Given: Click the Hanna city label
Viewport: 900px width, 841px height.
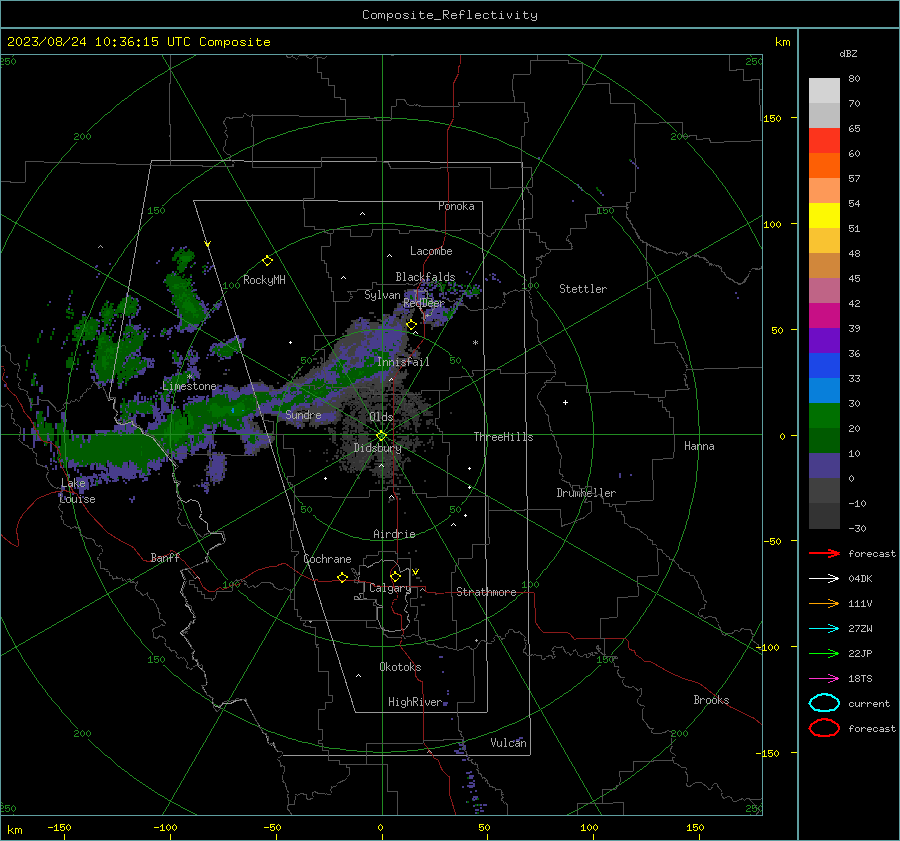Looking at the screenshot, I should coord(699,446).
